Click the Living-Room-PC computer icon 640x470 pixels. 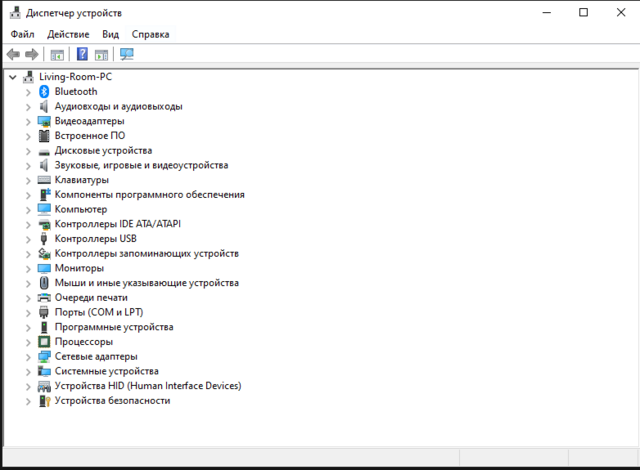28,77
